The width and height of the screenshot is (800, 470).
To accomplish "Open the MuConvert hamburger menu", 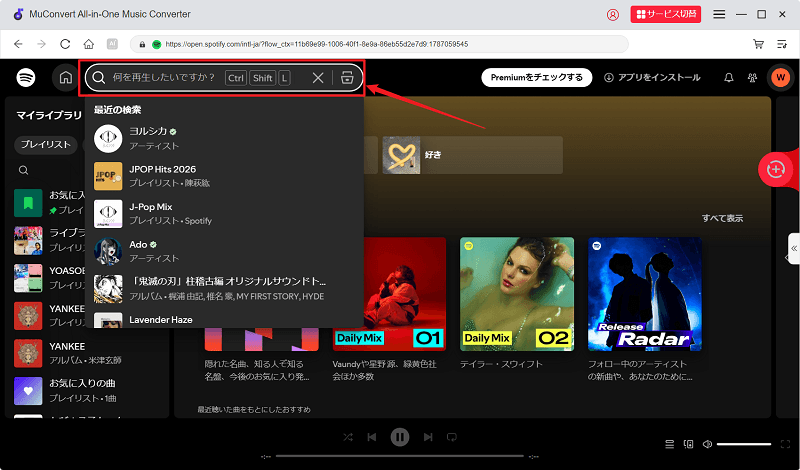I will pyautogui.click(x=719, y=14).
